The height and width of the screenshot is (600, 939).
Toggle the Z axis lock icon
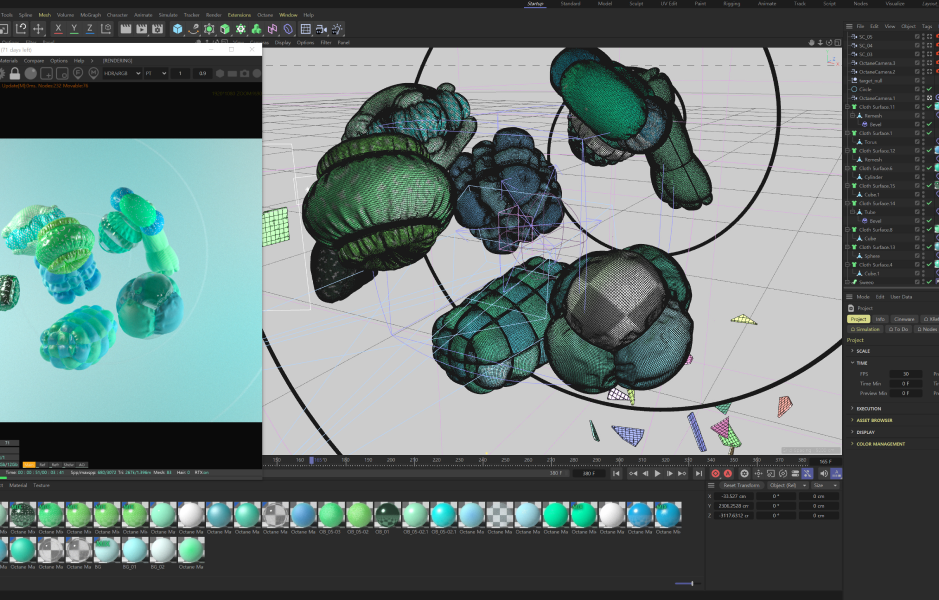[90, 28]
